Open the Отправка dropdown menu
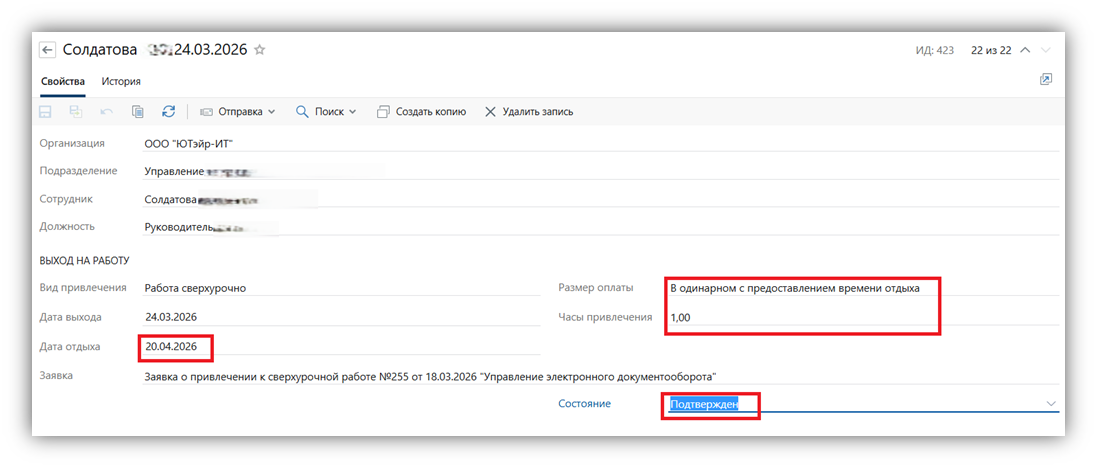 (238, 112)
